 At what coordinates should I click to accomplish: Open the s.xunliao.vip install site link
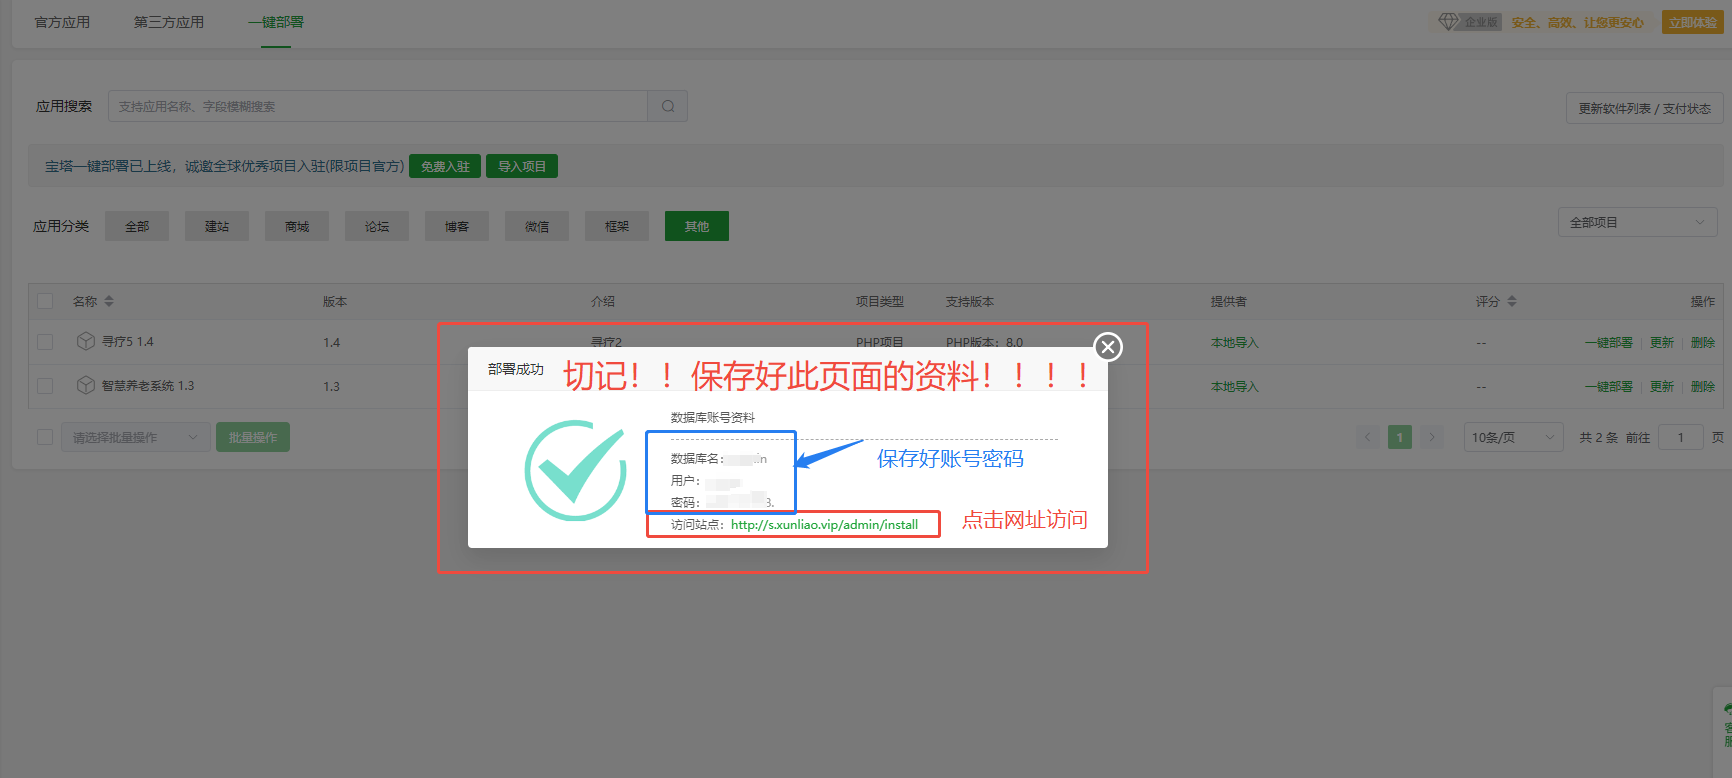tap(824, 524)
